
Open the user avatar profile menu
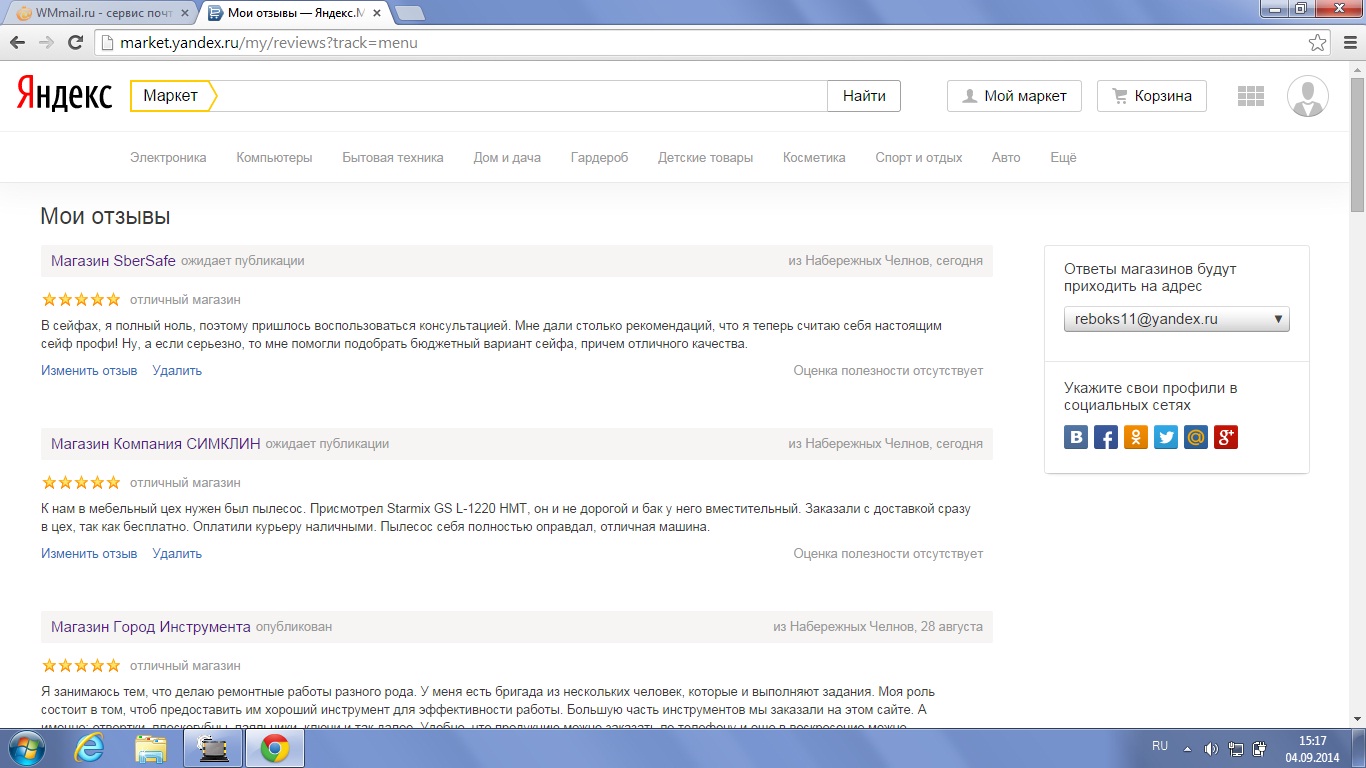click(x=1308, y=96)
